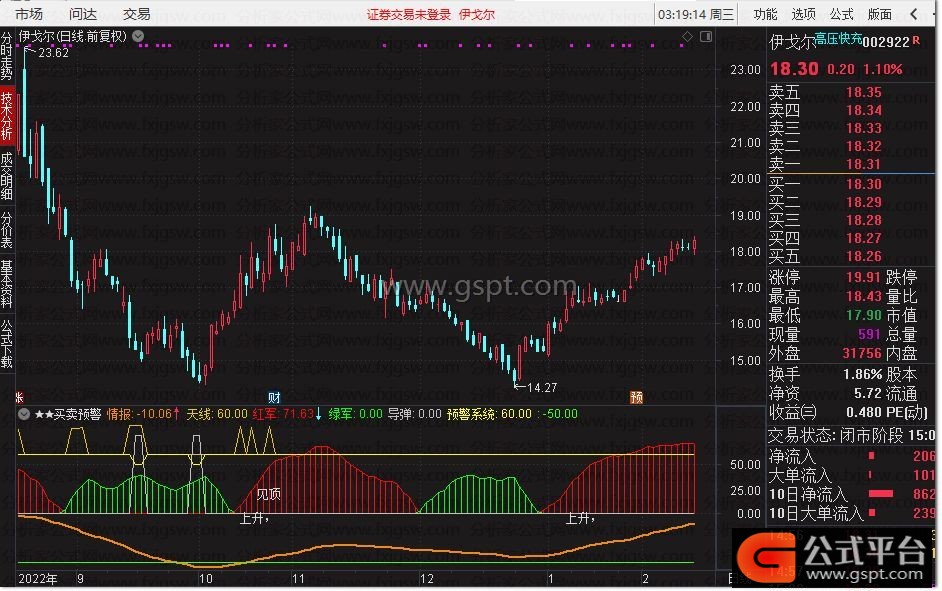Switch to 公式下载 side tab
The image size is (942, 591).
7,344
